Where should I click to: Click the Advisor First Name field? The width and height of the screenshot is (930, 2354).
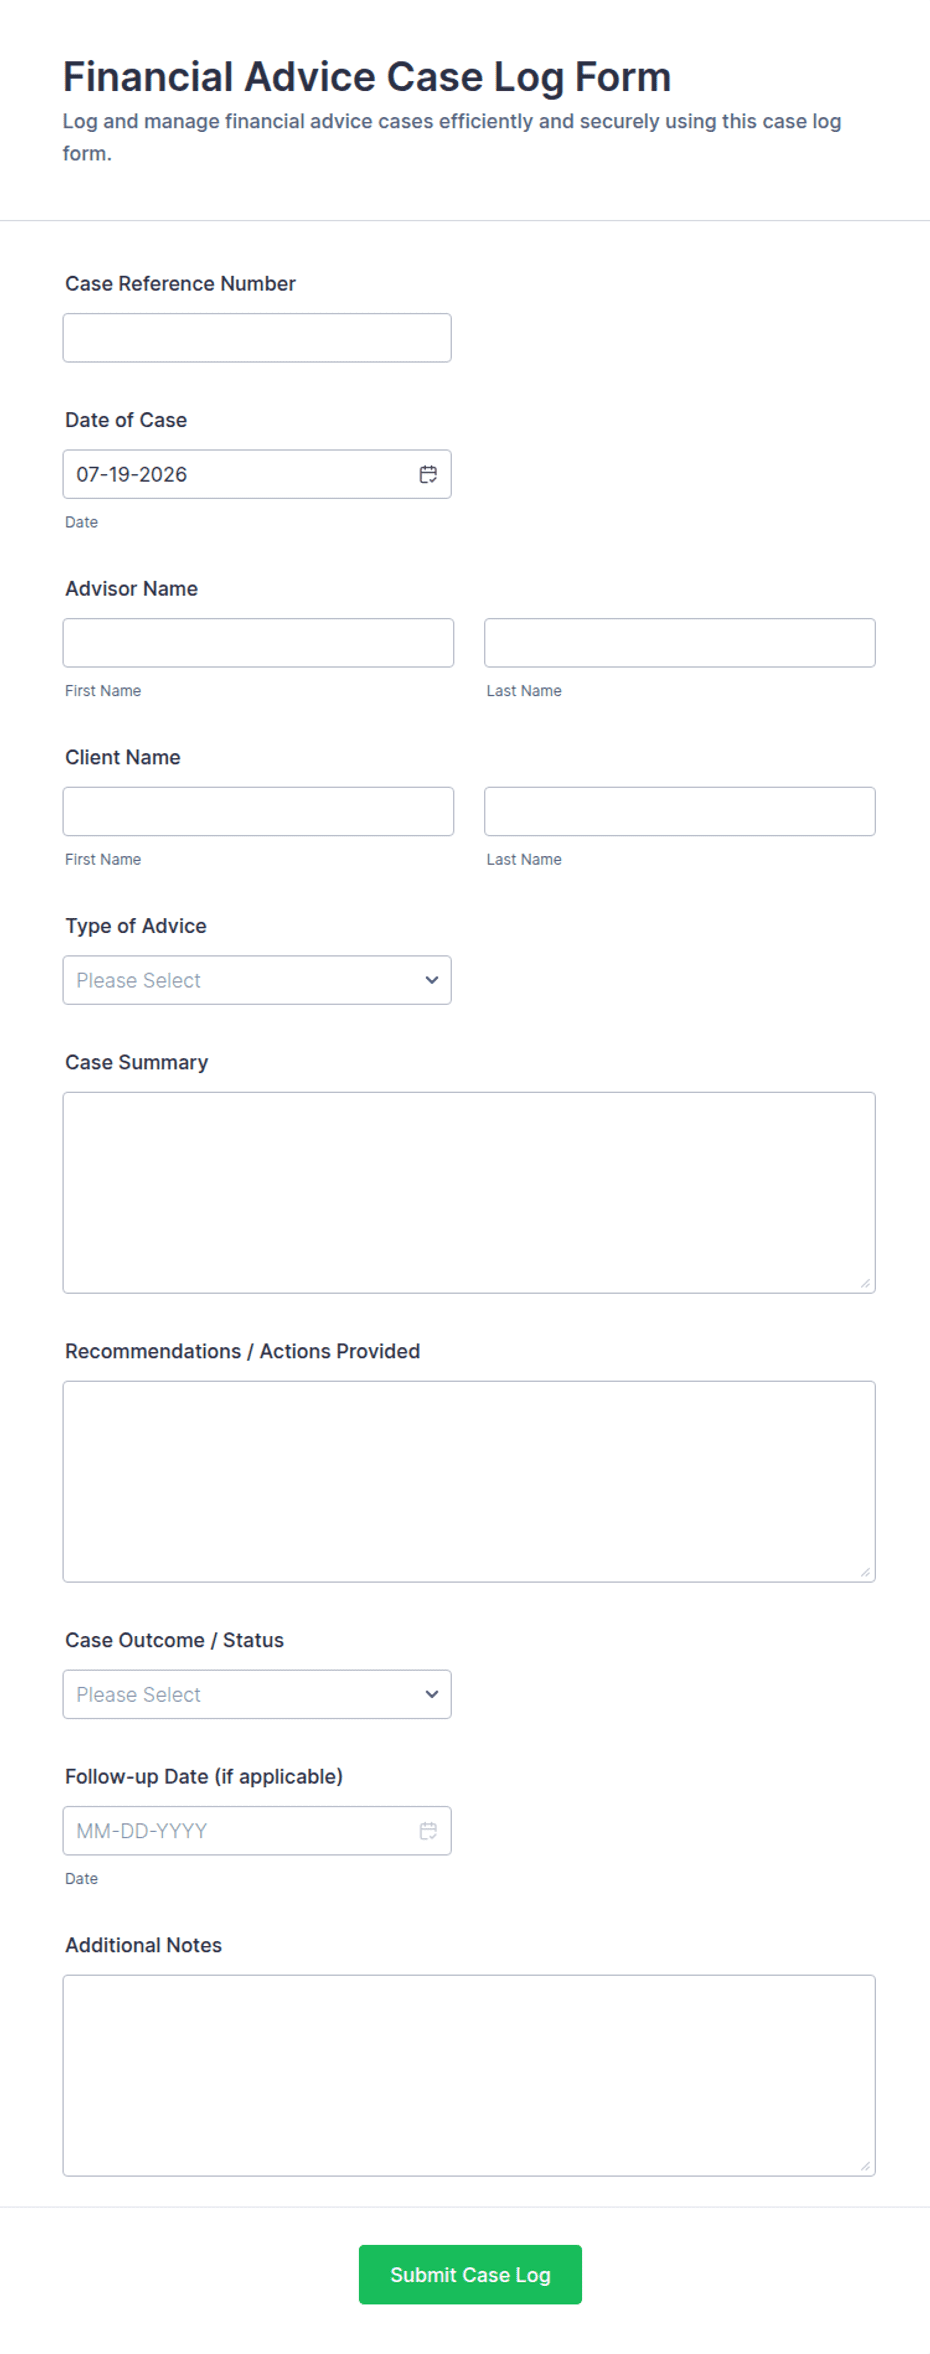pos(258,643)
